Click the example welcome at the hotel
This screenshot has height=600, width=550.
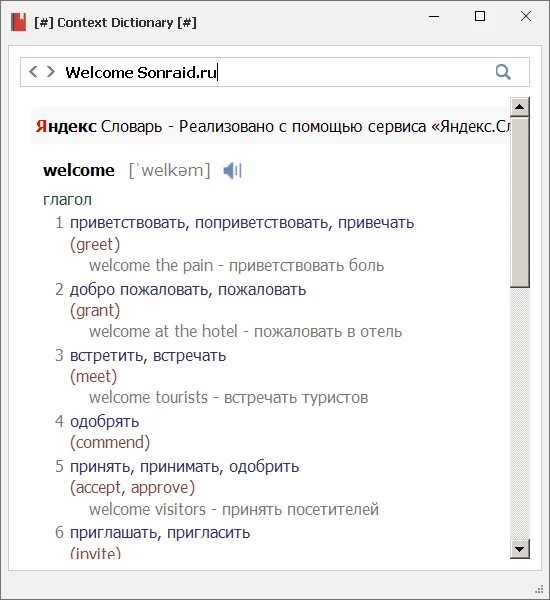pyautogui.click(x=163, y=331)
